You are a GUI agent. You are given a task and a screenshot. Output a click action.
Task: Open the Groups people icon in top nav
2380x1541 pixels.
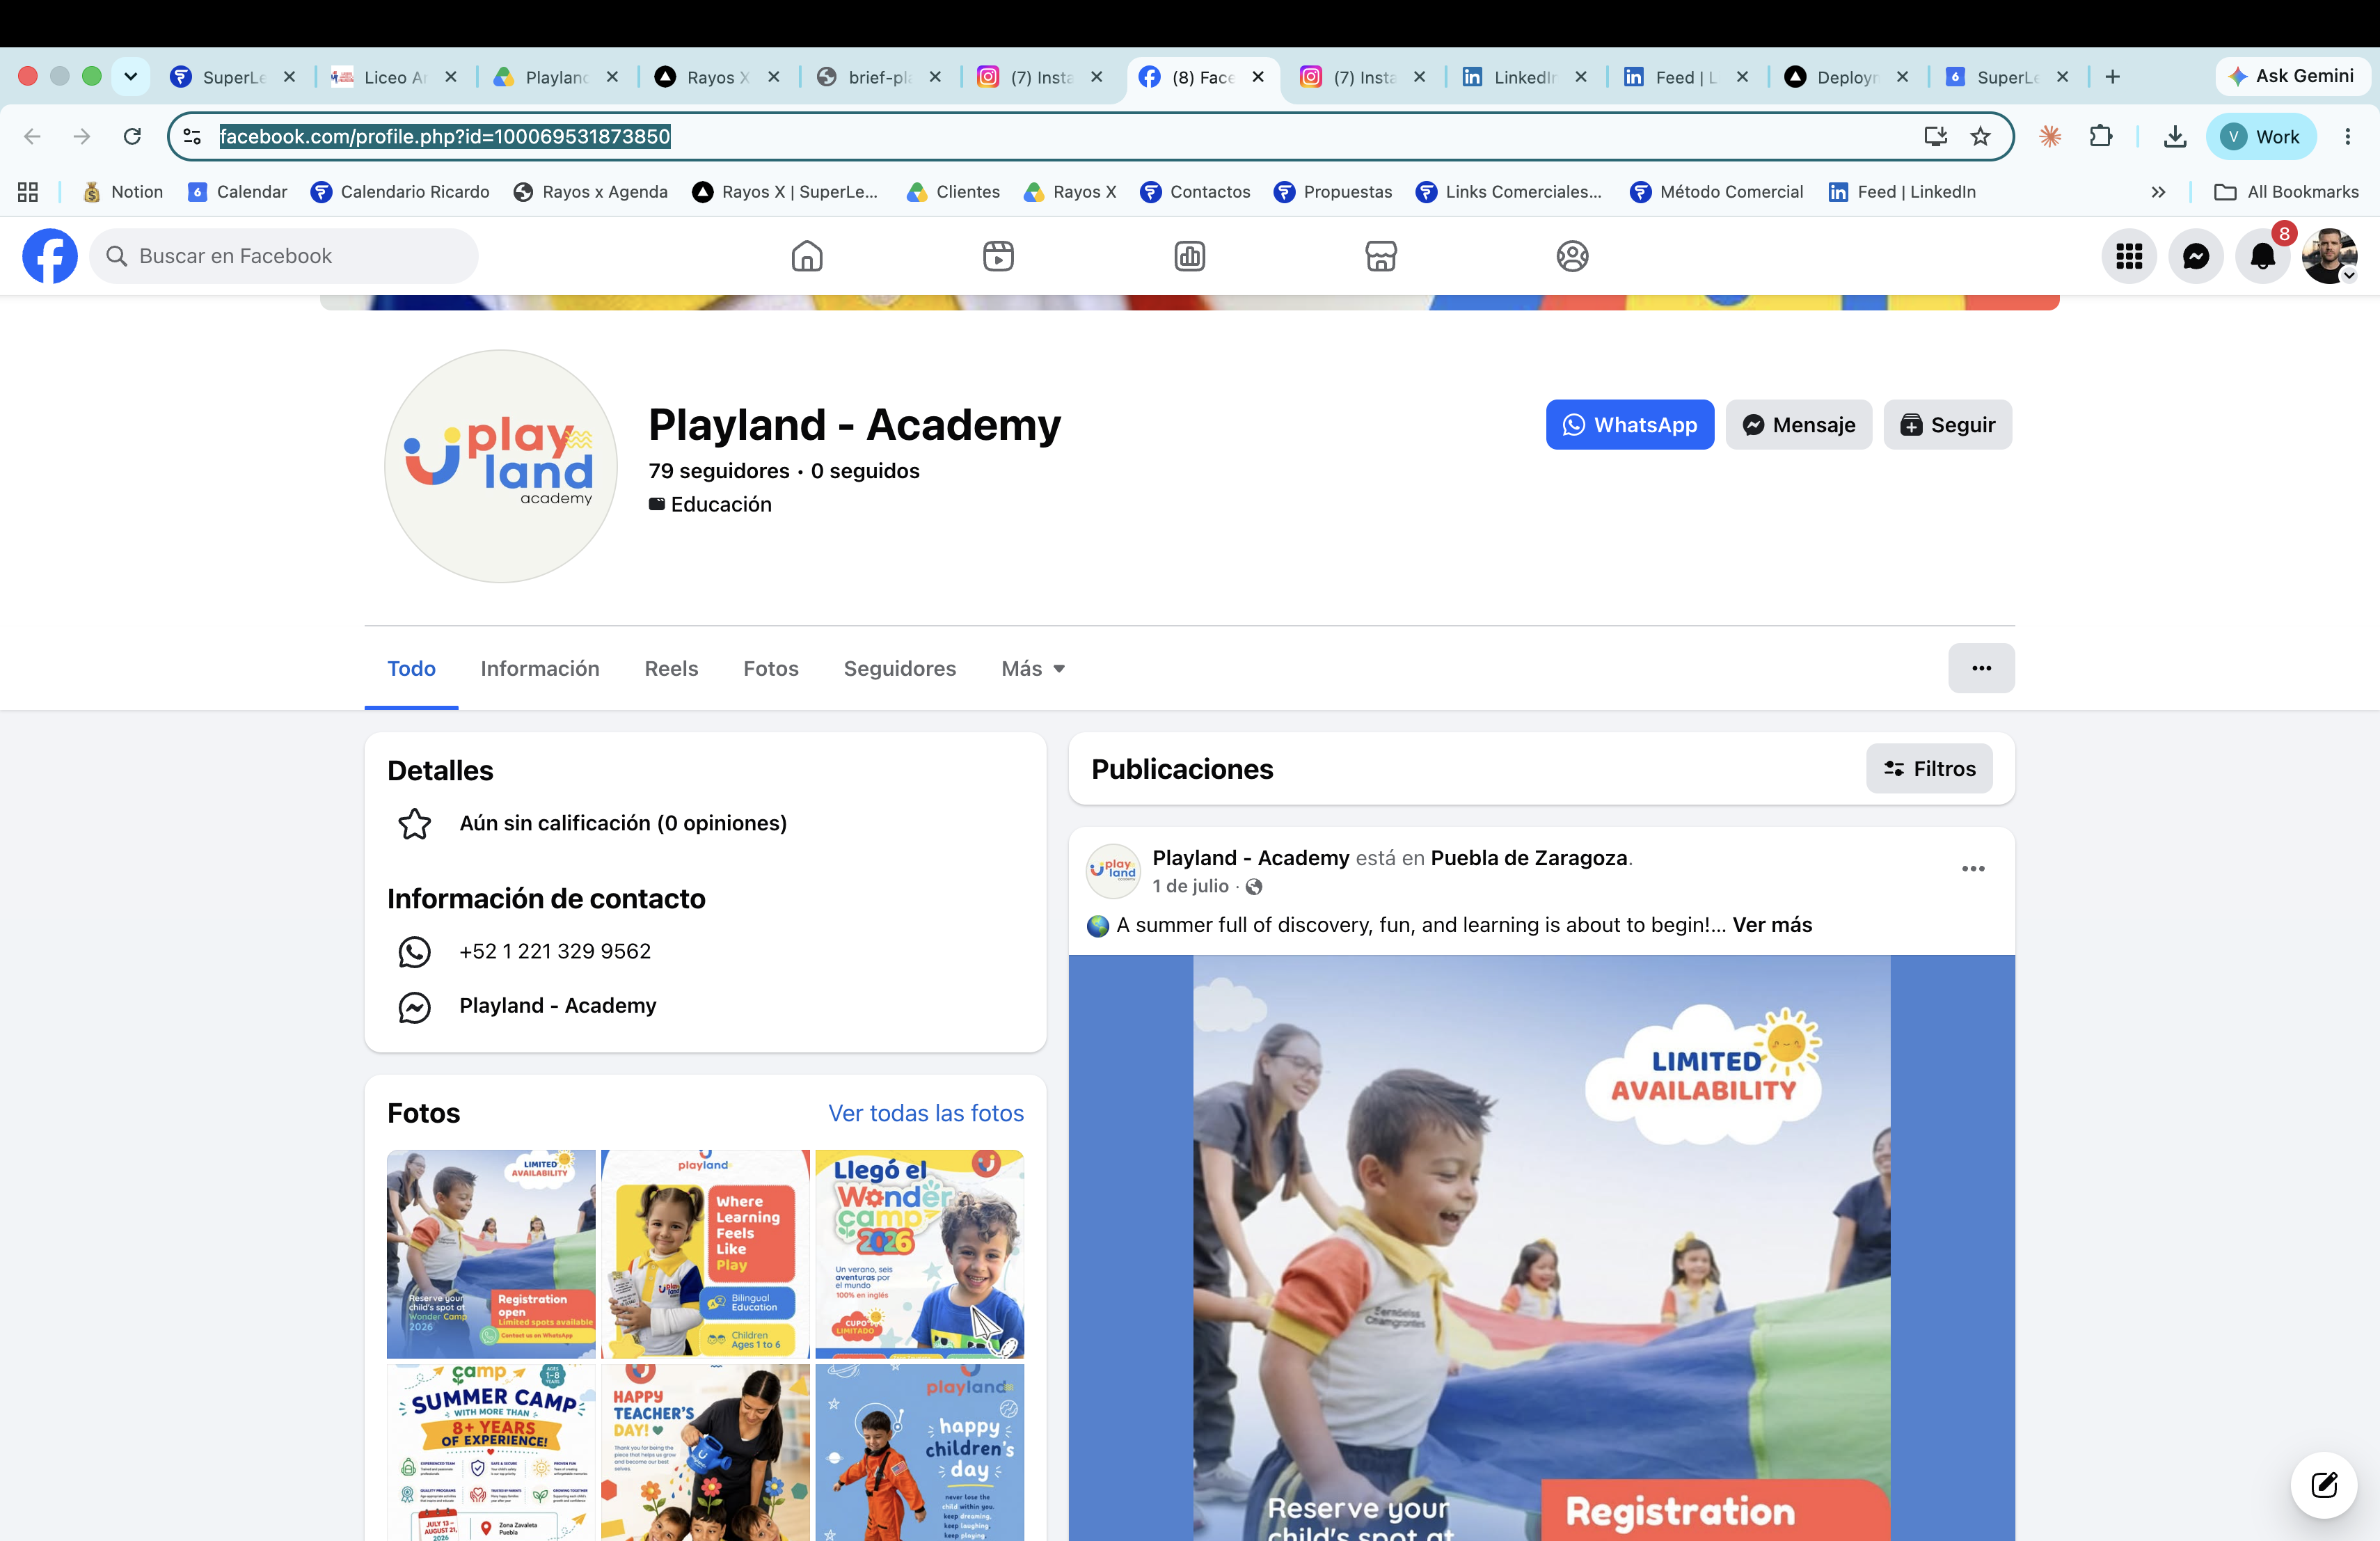click(1572, 256)
